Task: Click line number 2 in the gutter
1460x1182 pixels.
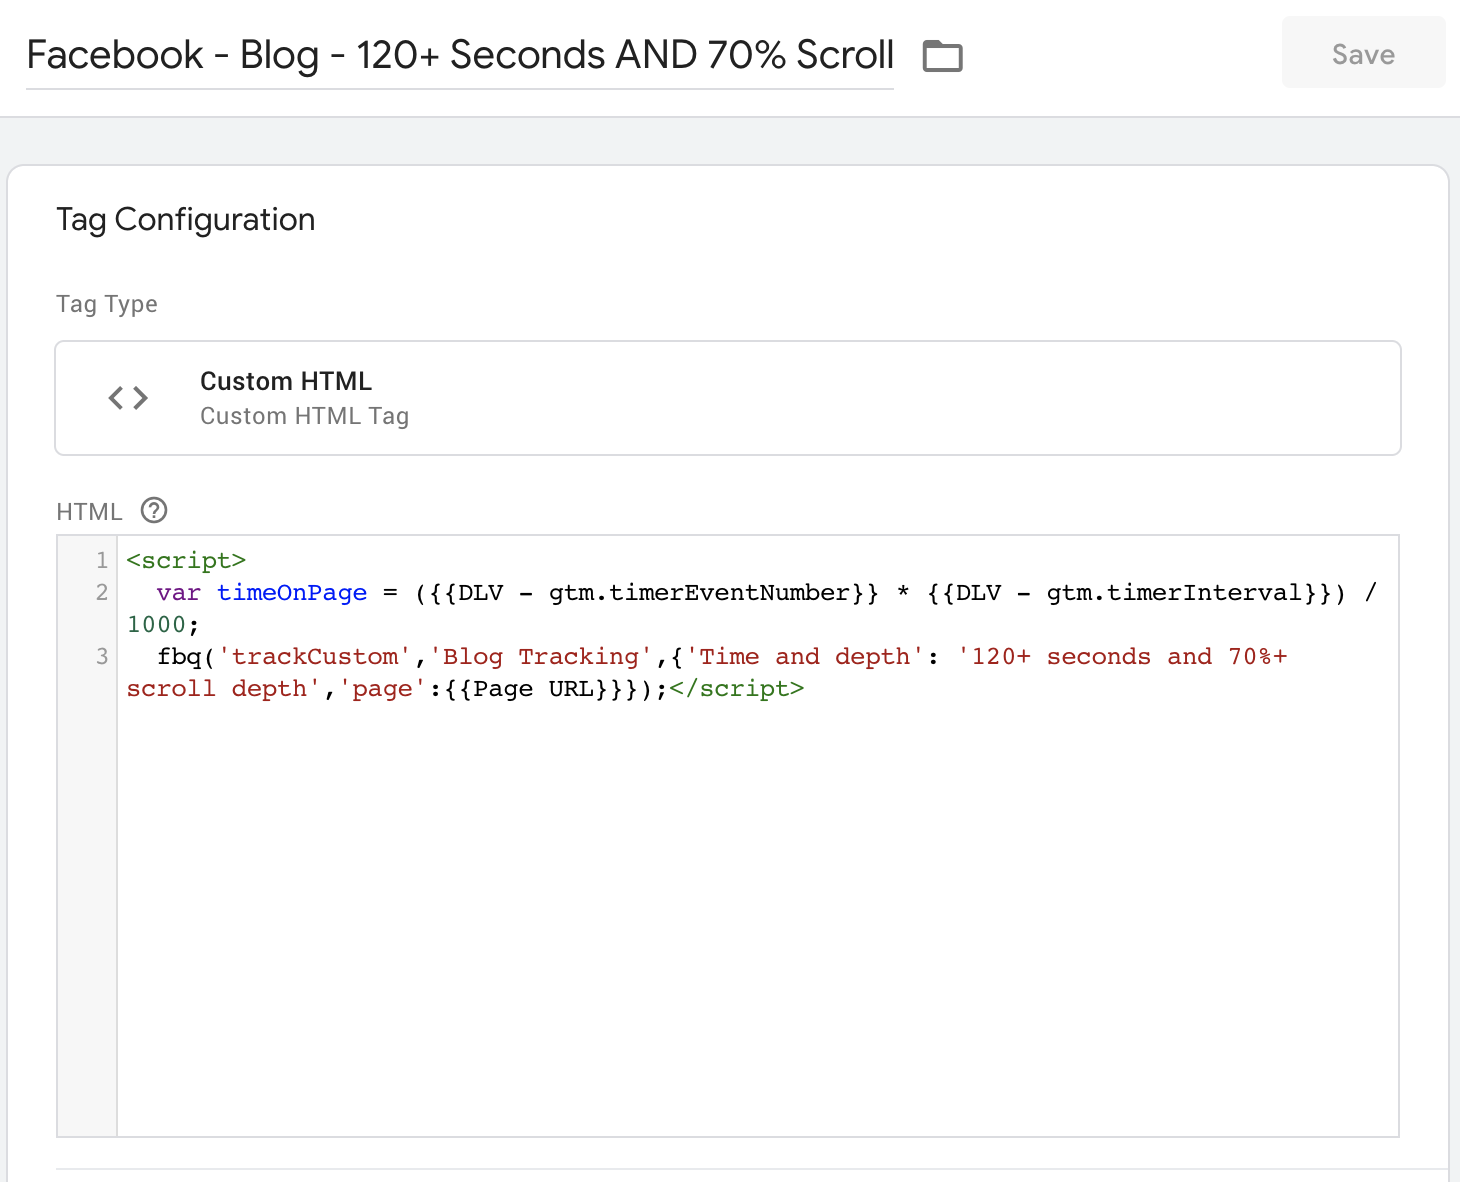Action: click(x=101, y=592)
